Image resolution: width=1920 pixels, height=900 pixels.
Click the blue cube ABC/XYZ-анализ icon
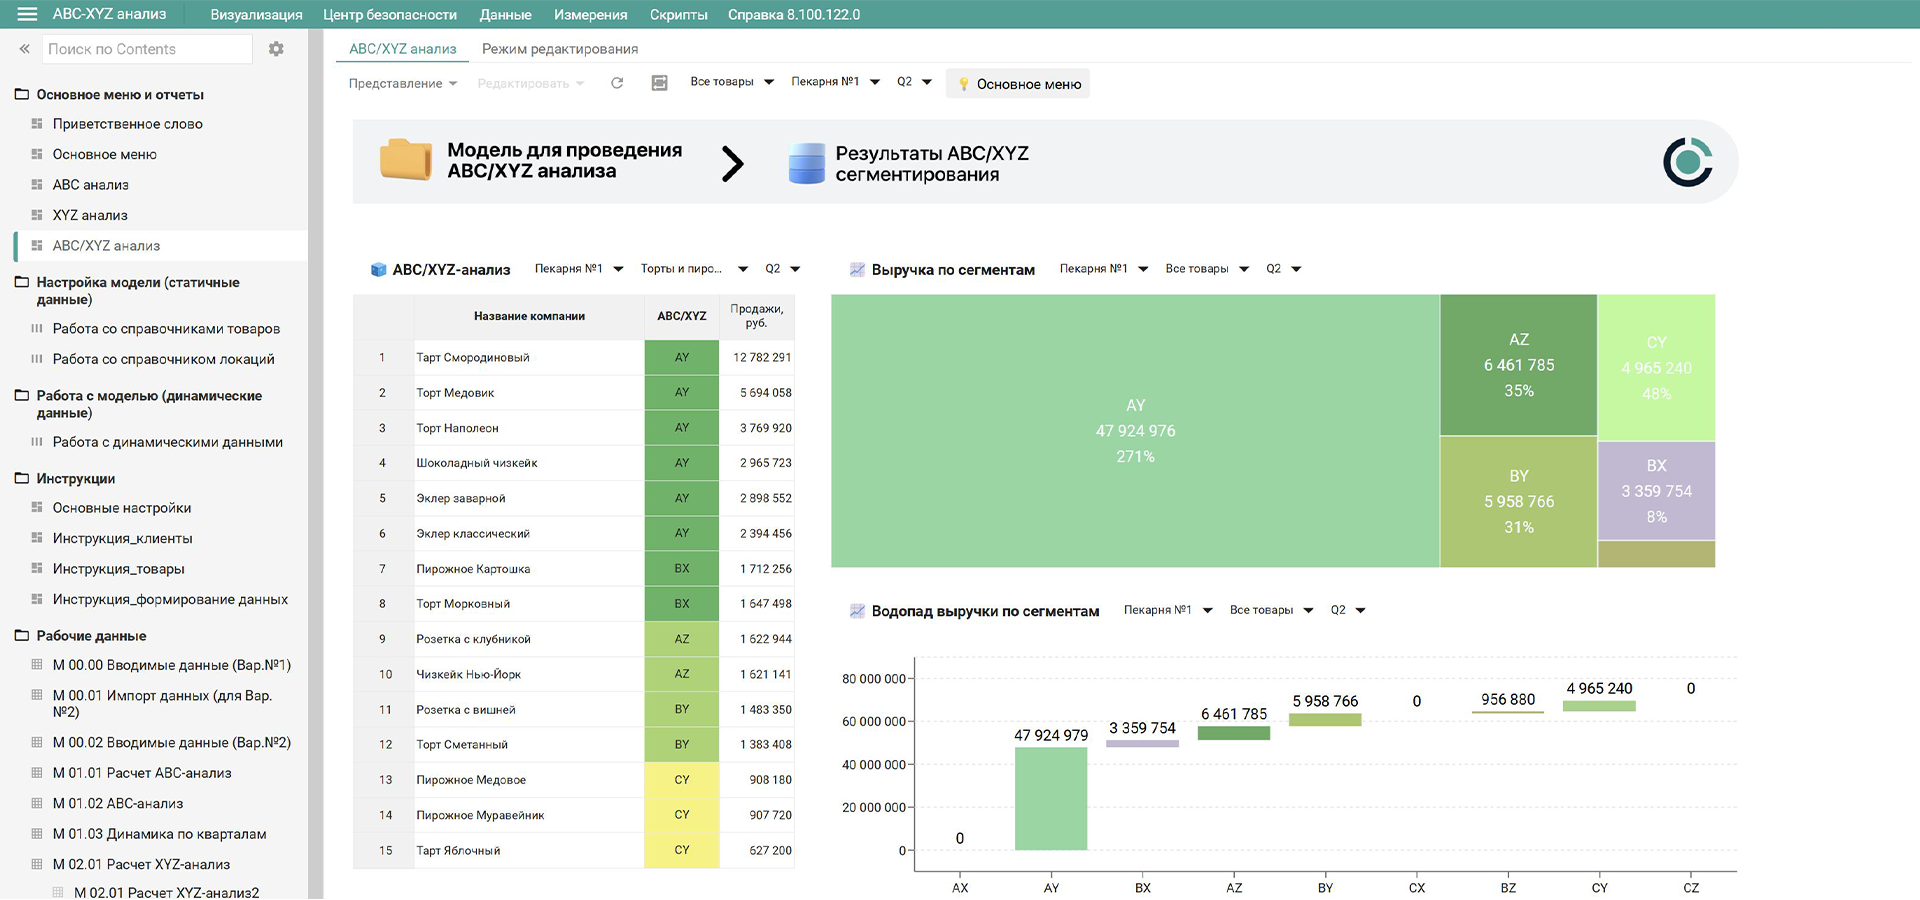click(x=378, y=270)
